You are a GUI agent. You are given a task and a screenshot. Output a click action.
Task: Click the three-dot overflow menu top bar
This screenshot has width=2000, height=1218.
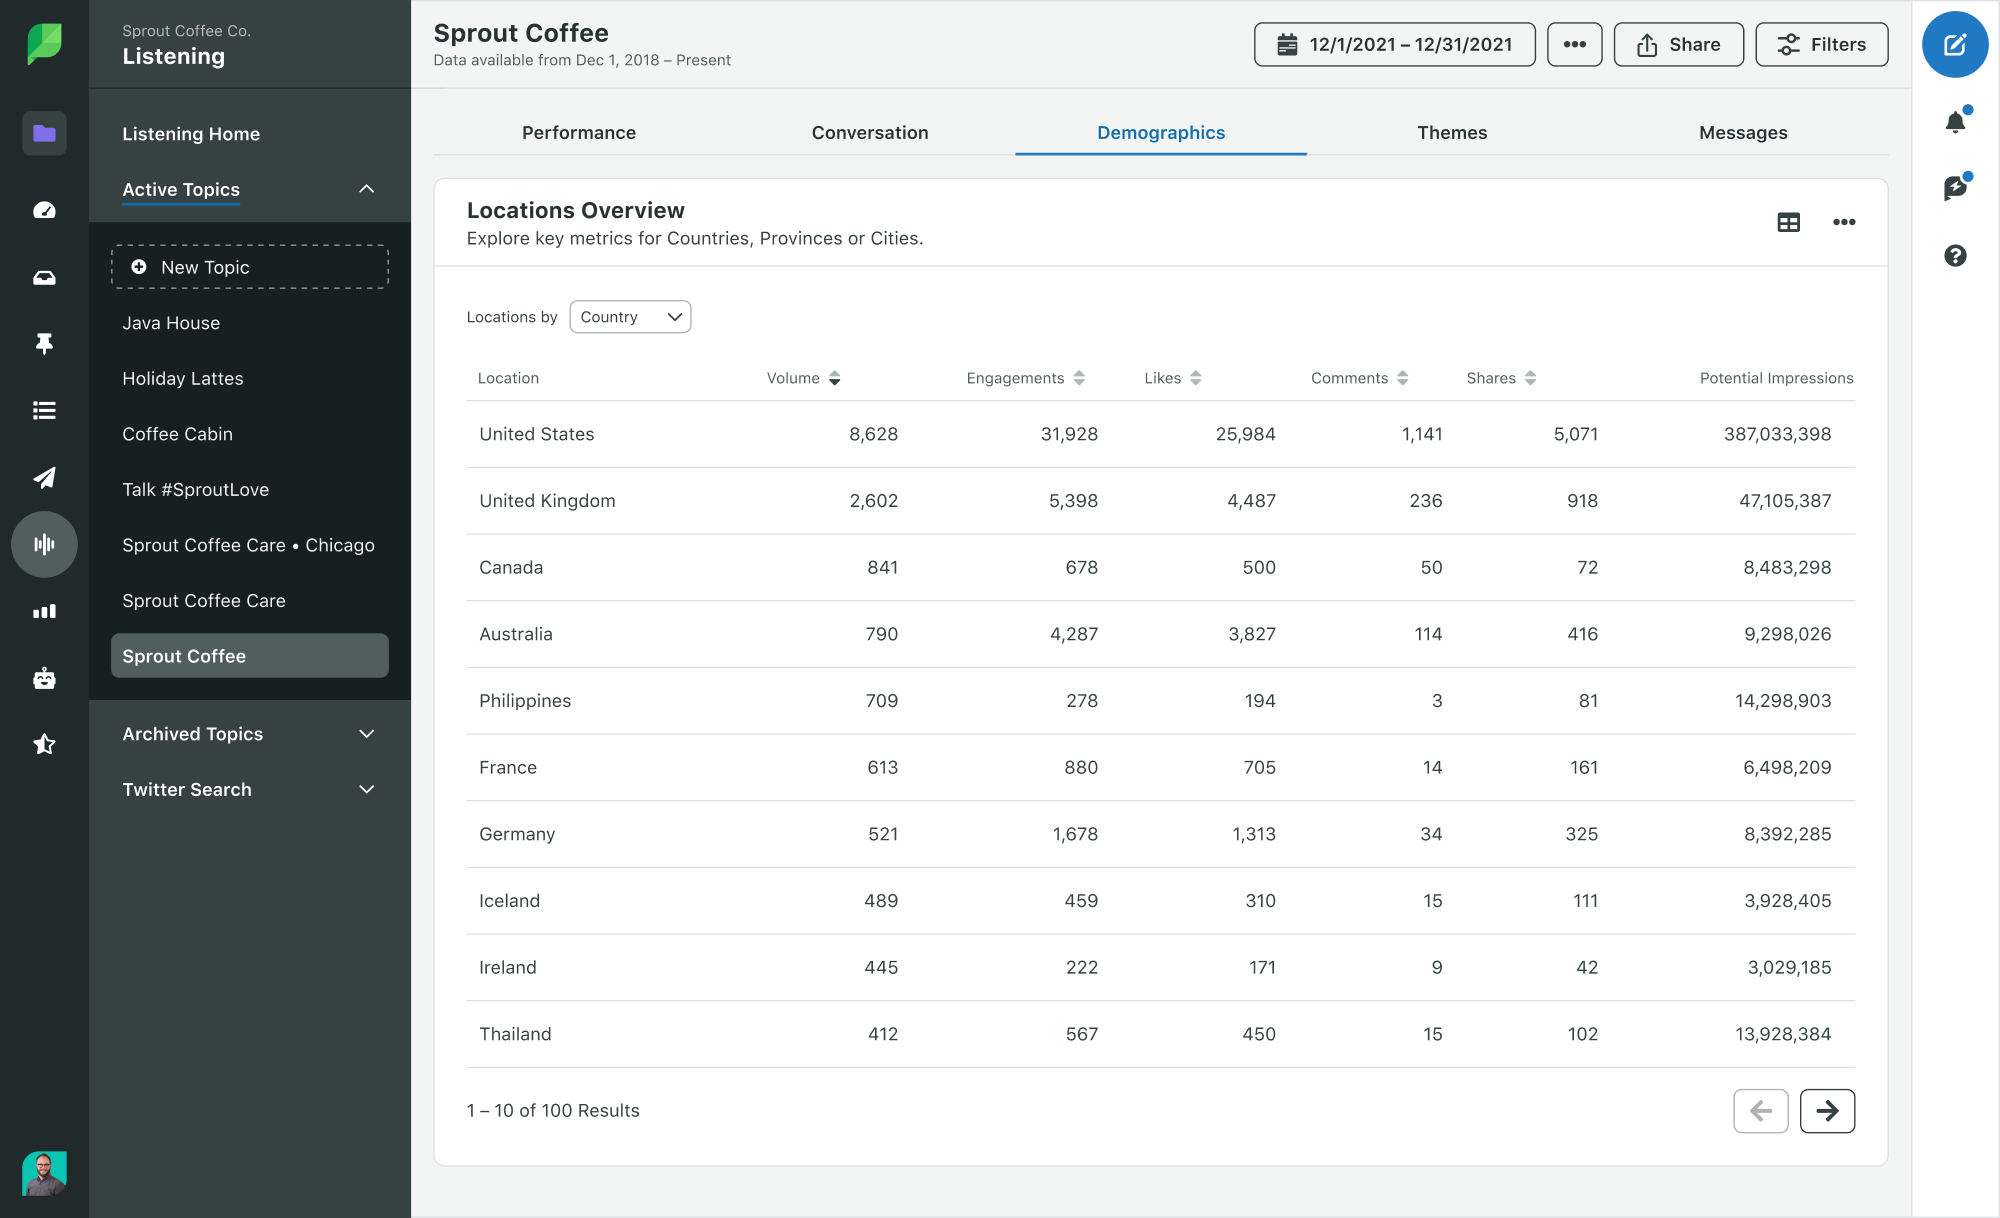tap(1573, 43)
